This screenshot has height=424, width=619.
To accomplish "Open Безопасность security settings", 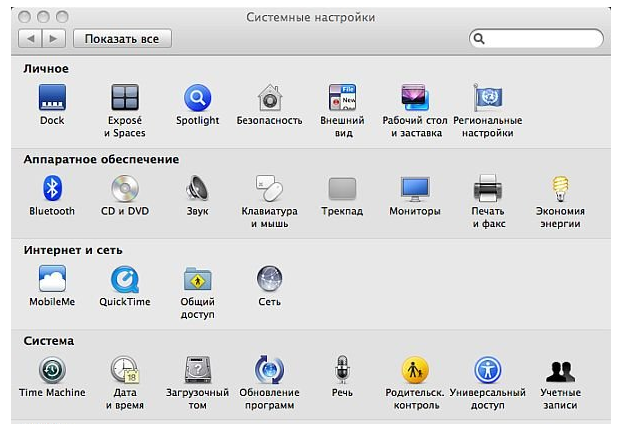I will tap(270, 98).
